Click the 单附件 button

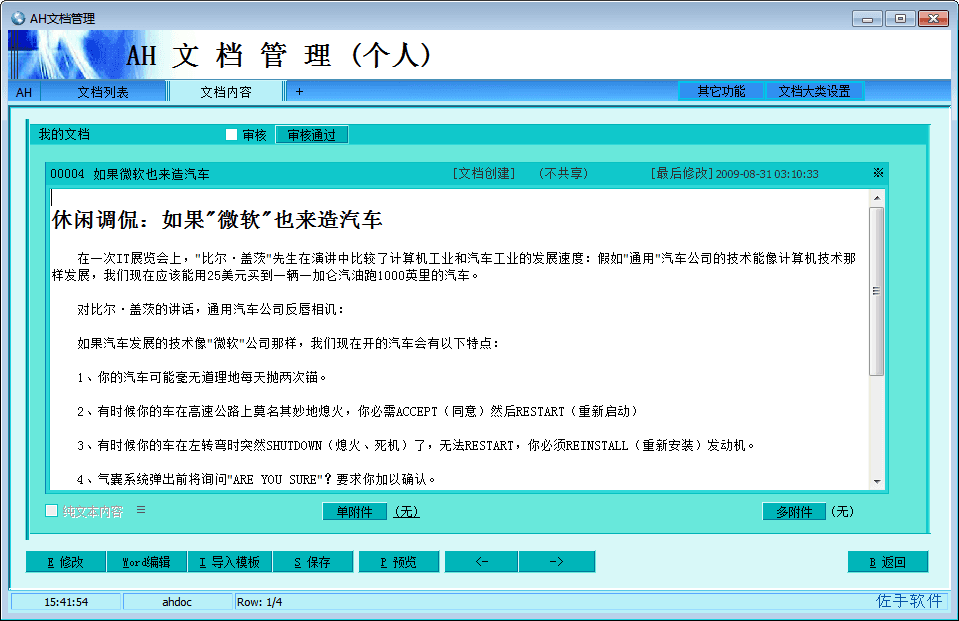pos(355,511)
